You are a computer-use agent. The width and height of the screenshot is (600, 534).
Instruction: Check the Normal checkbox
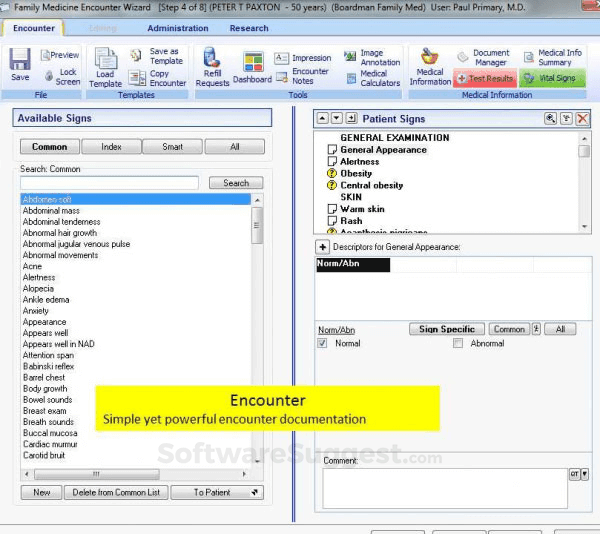322,343
